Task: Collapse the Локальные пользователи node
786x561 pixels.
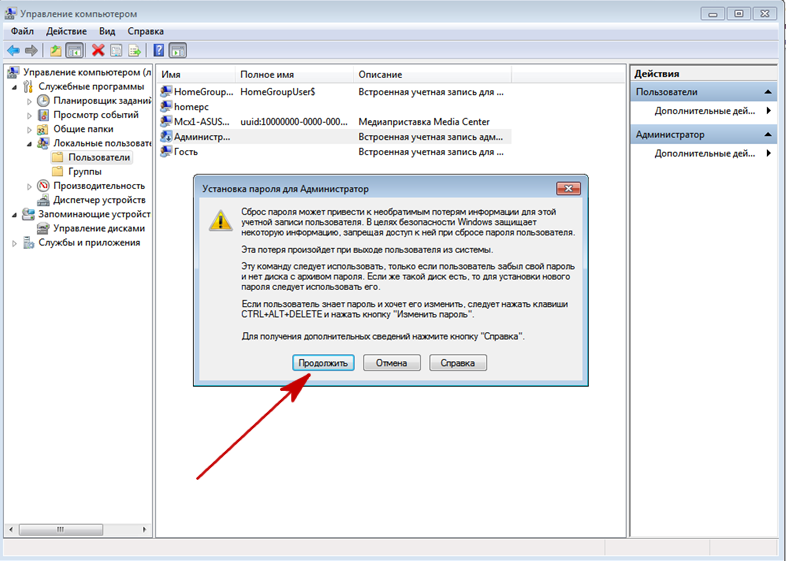Action: (29, 144)
